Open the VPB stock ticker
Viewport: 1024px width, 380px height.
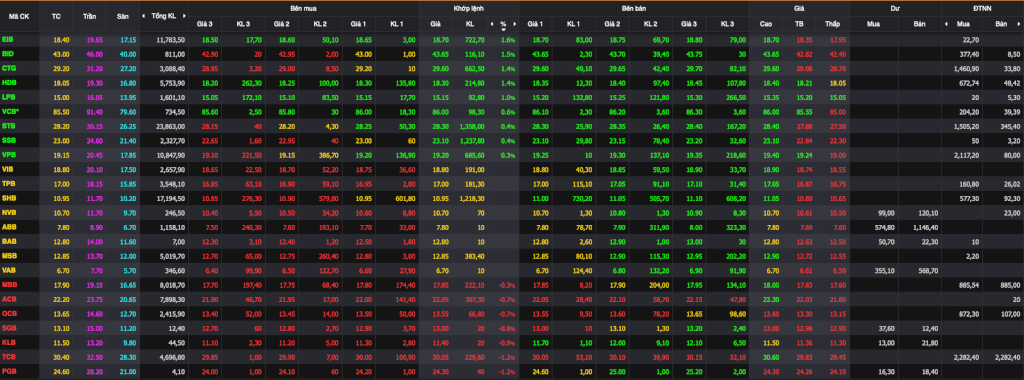(x=8, y=154)
